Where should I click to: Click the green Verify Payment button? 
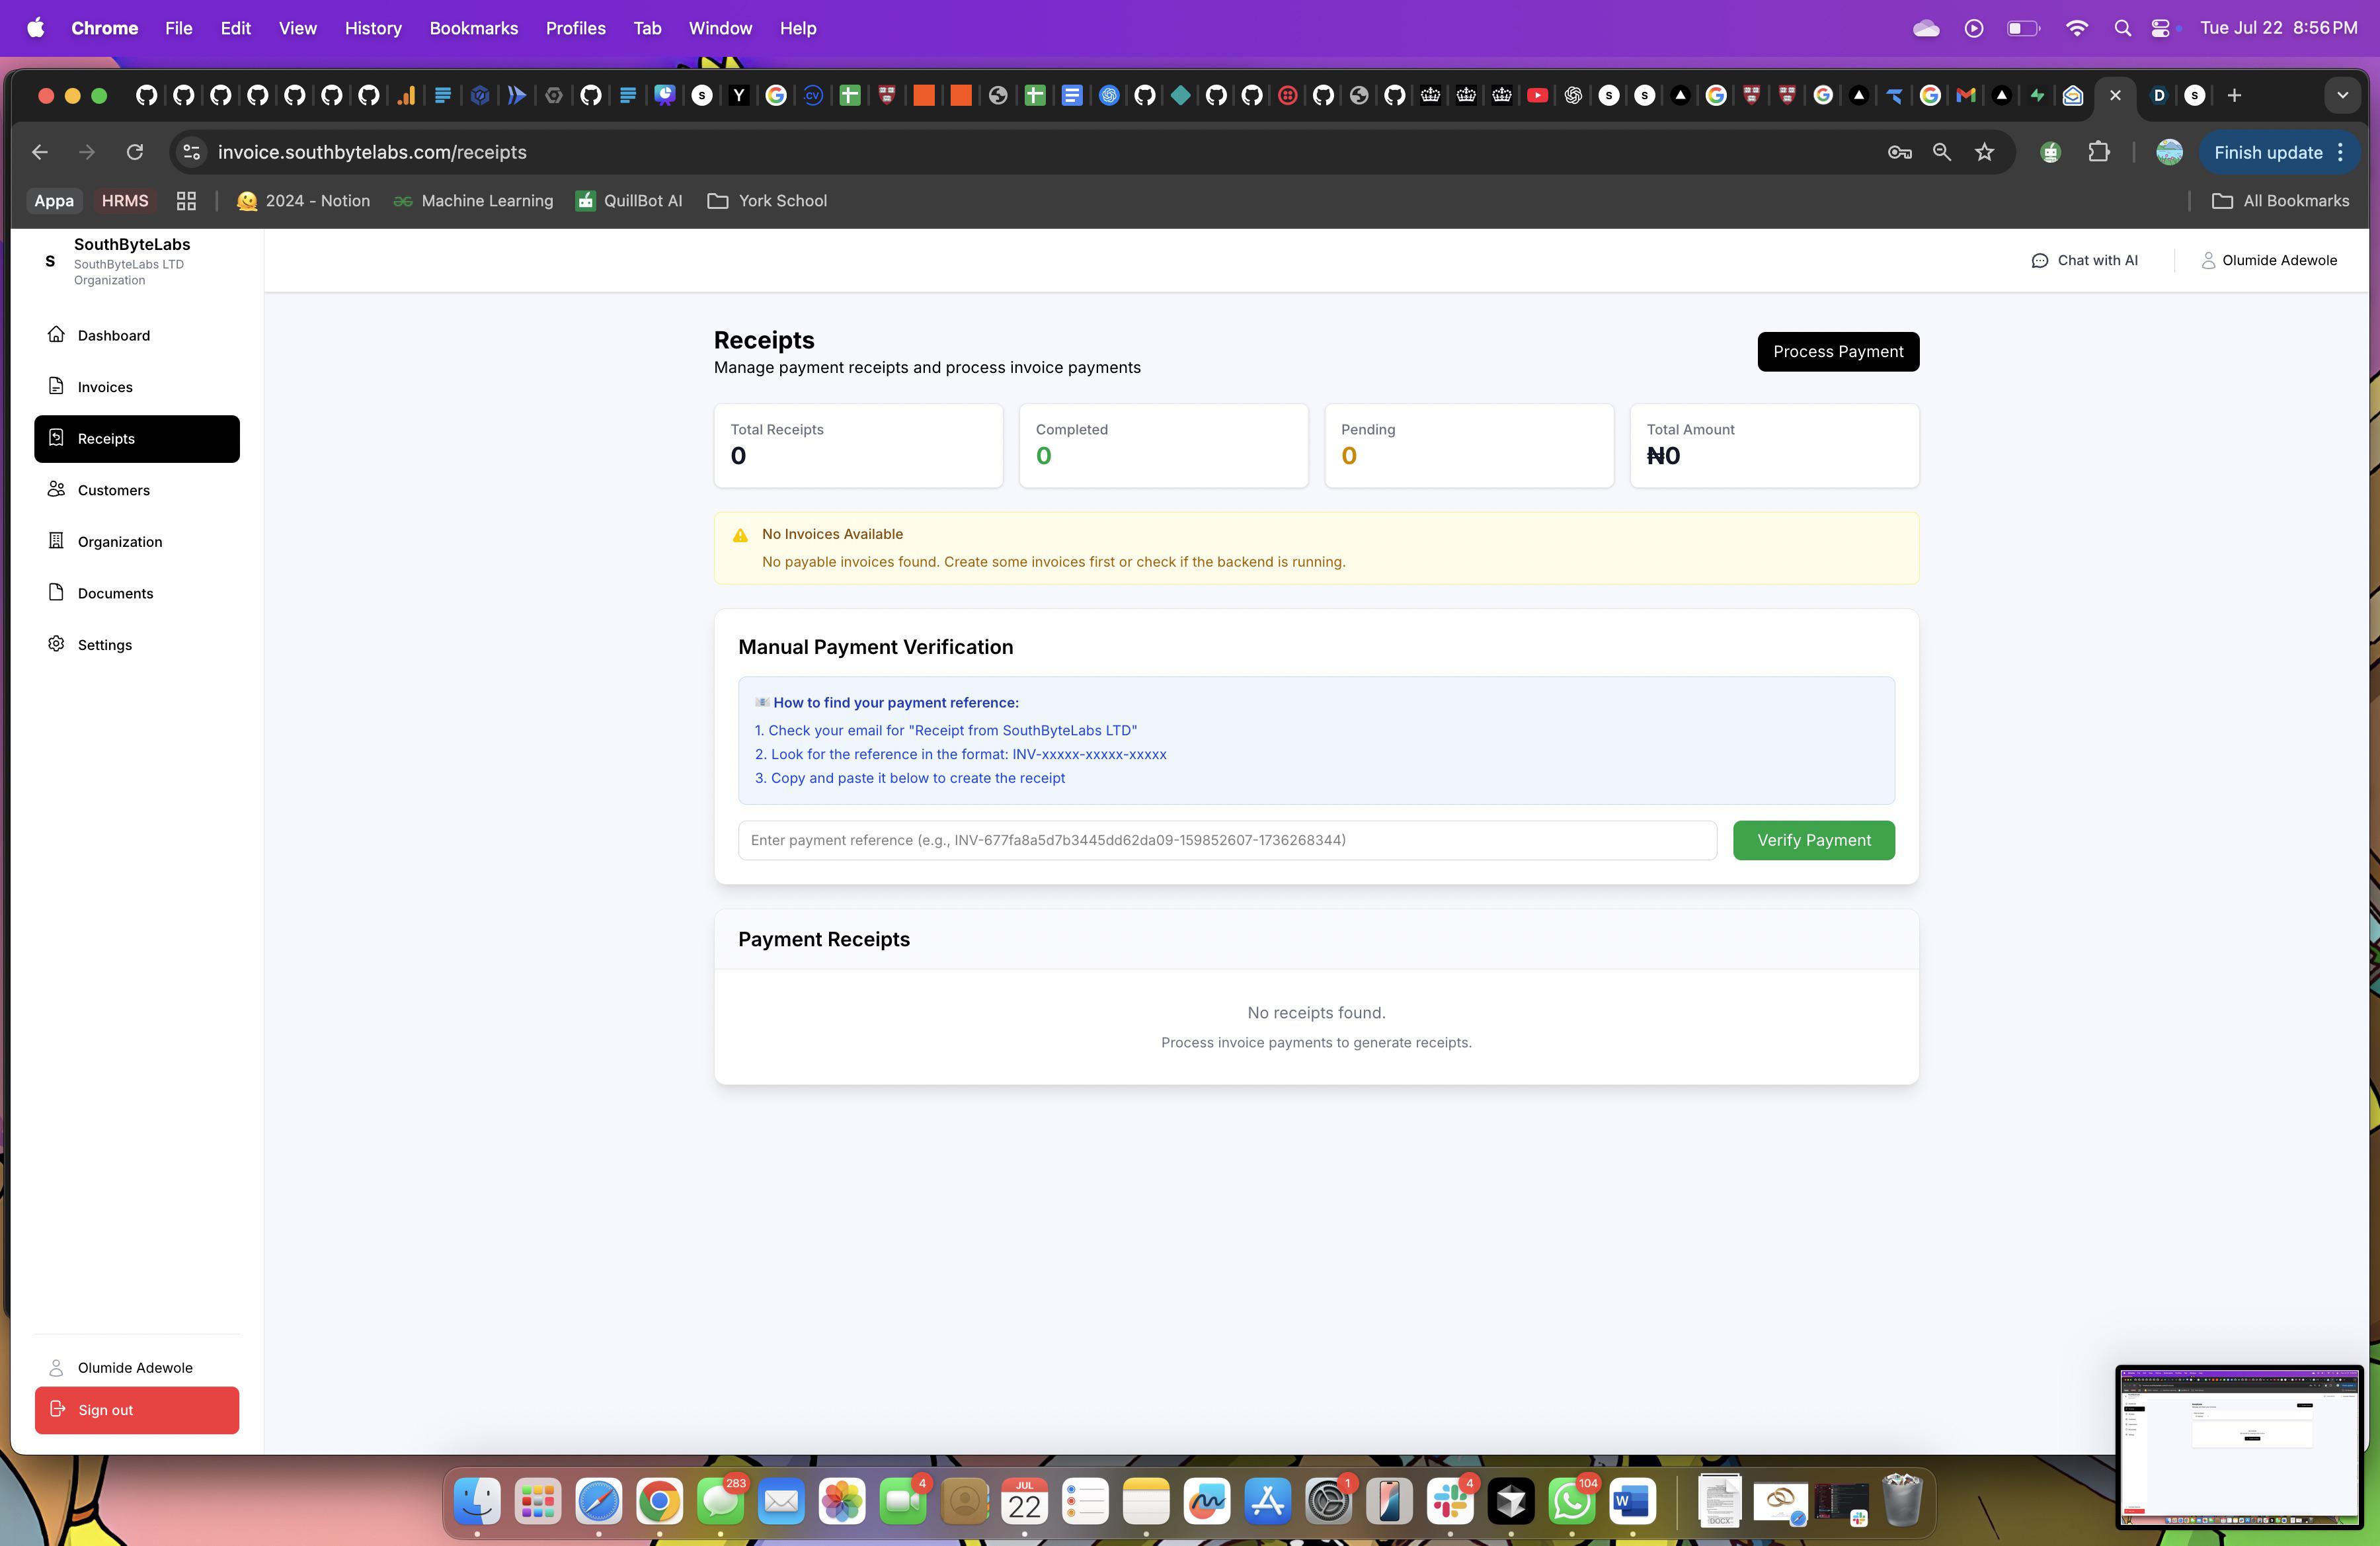point(1813,840)
